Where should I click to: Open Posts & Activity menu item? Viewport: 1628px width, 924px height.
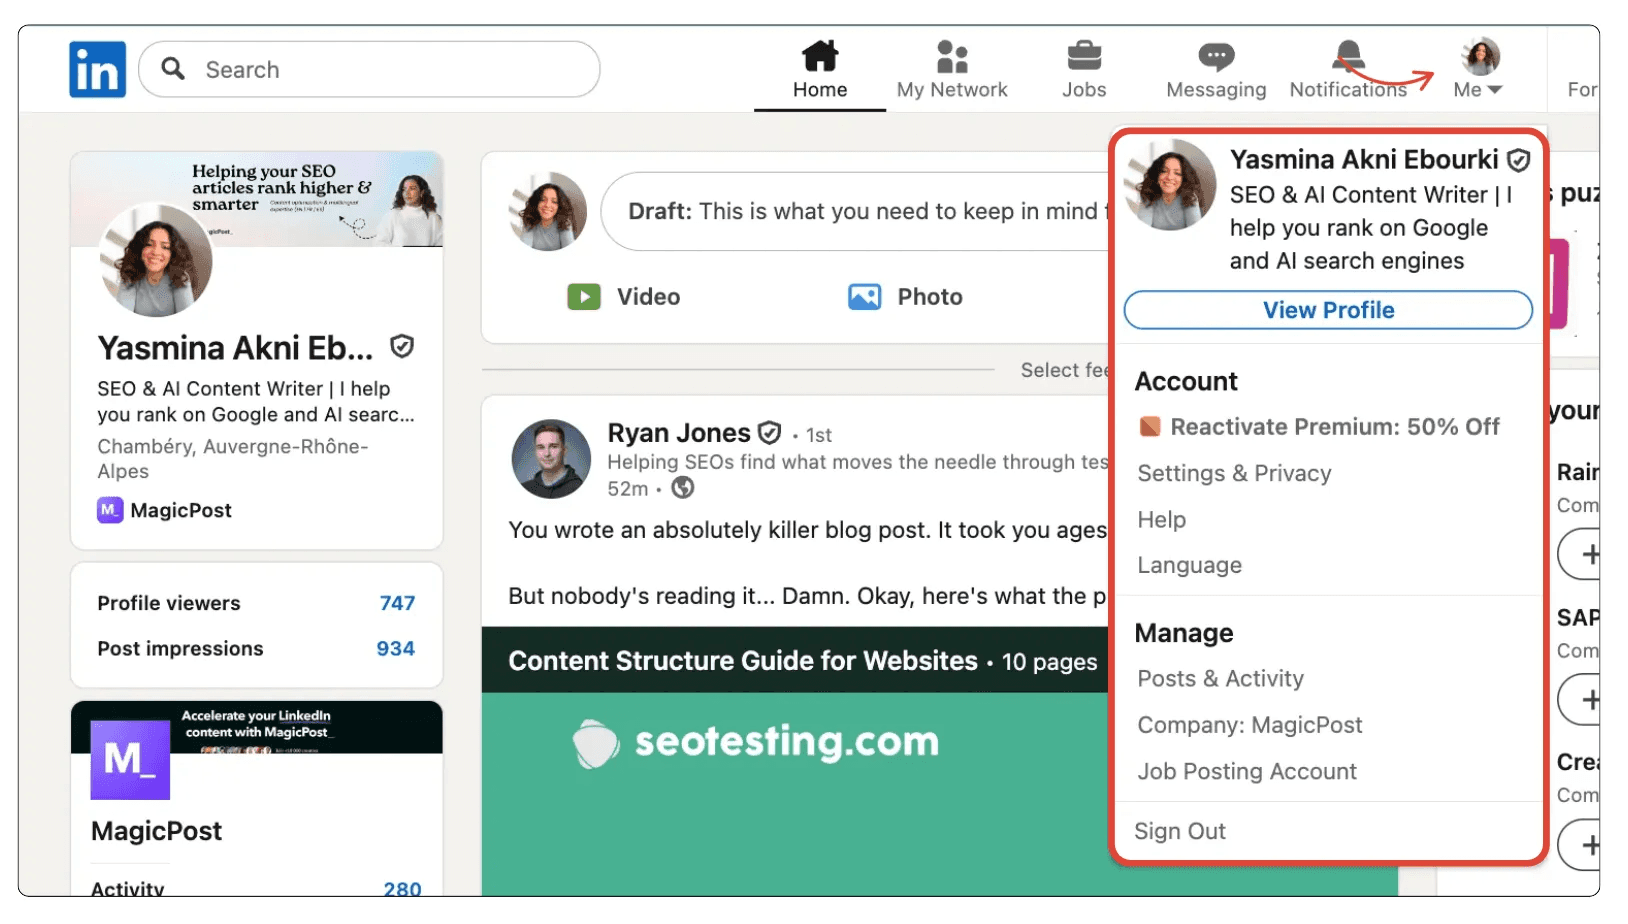pos(1221,679)
